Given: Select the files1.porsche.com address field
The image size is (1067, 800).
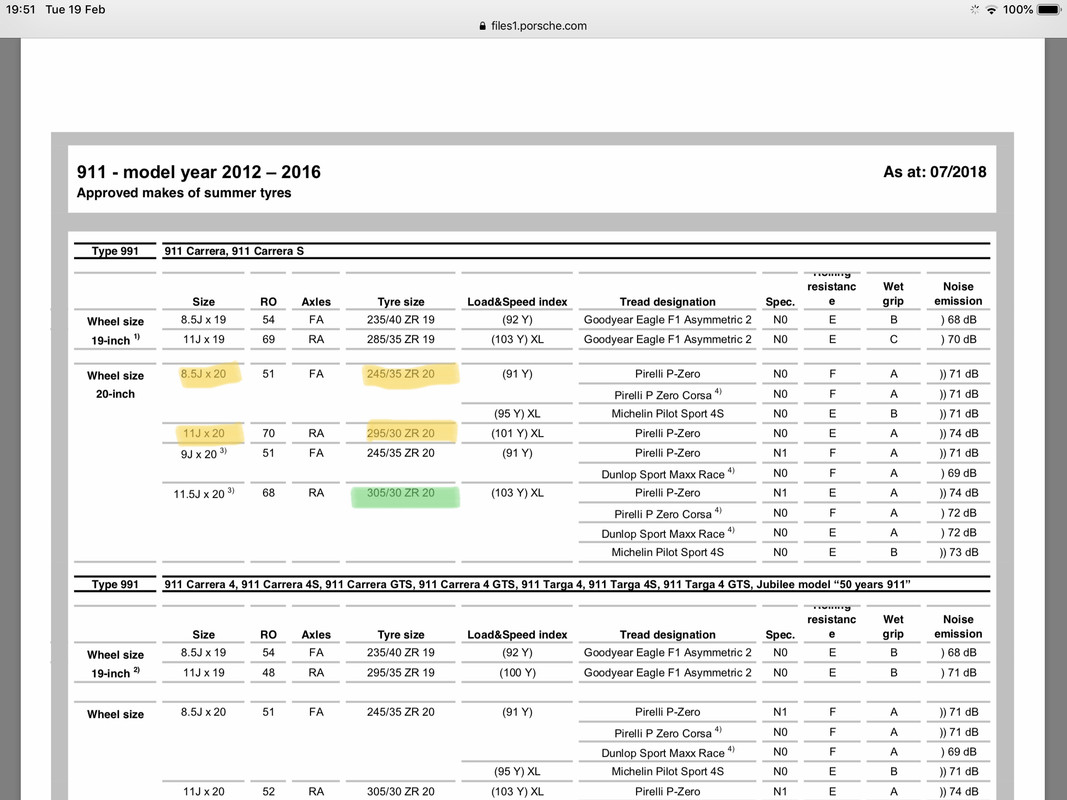Looking at the screenshot, I should pyautogui.click(x=533, y=26).
